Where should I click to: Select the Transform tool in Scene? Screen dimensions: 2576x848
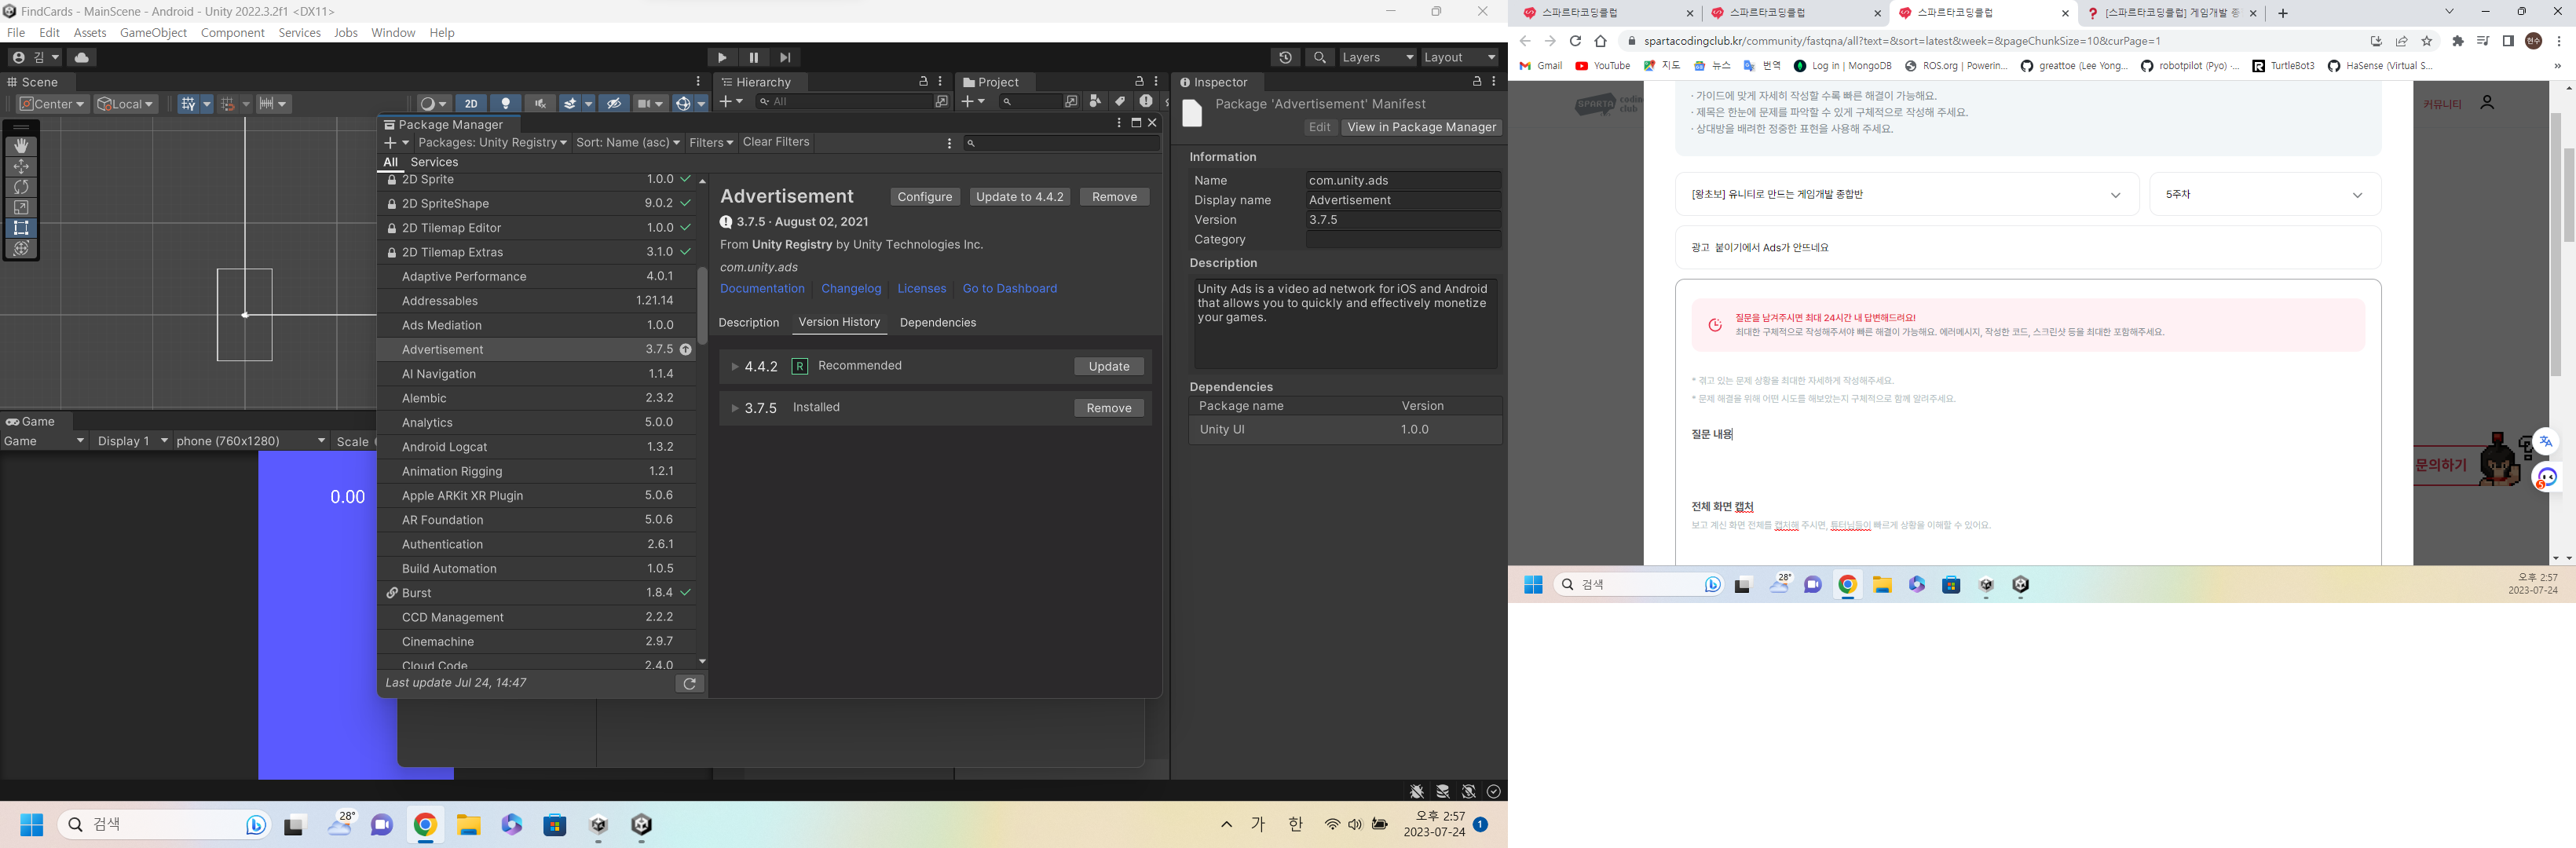point(21,248)
